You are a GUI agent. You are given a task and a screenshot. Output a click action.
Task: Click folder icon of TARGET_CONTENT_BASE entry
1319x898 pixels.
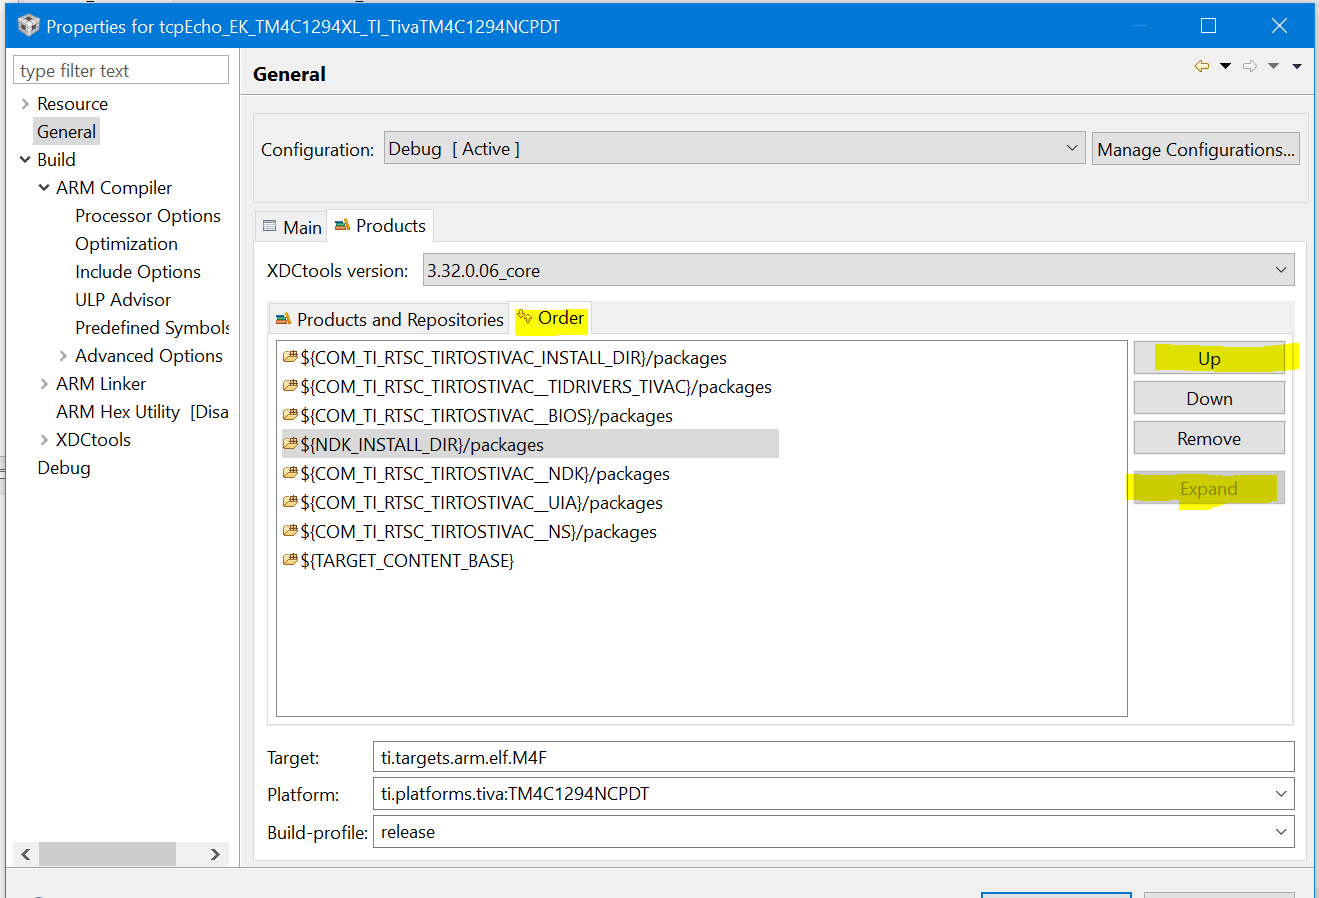click(290, 560)
